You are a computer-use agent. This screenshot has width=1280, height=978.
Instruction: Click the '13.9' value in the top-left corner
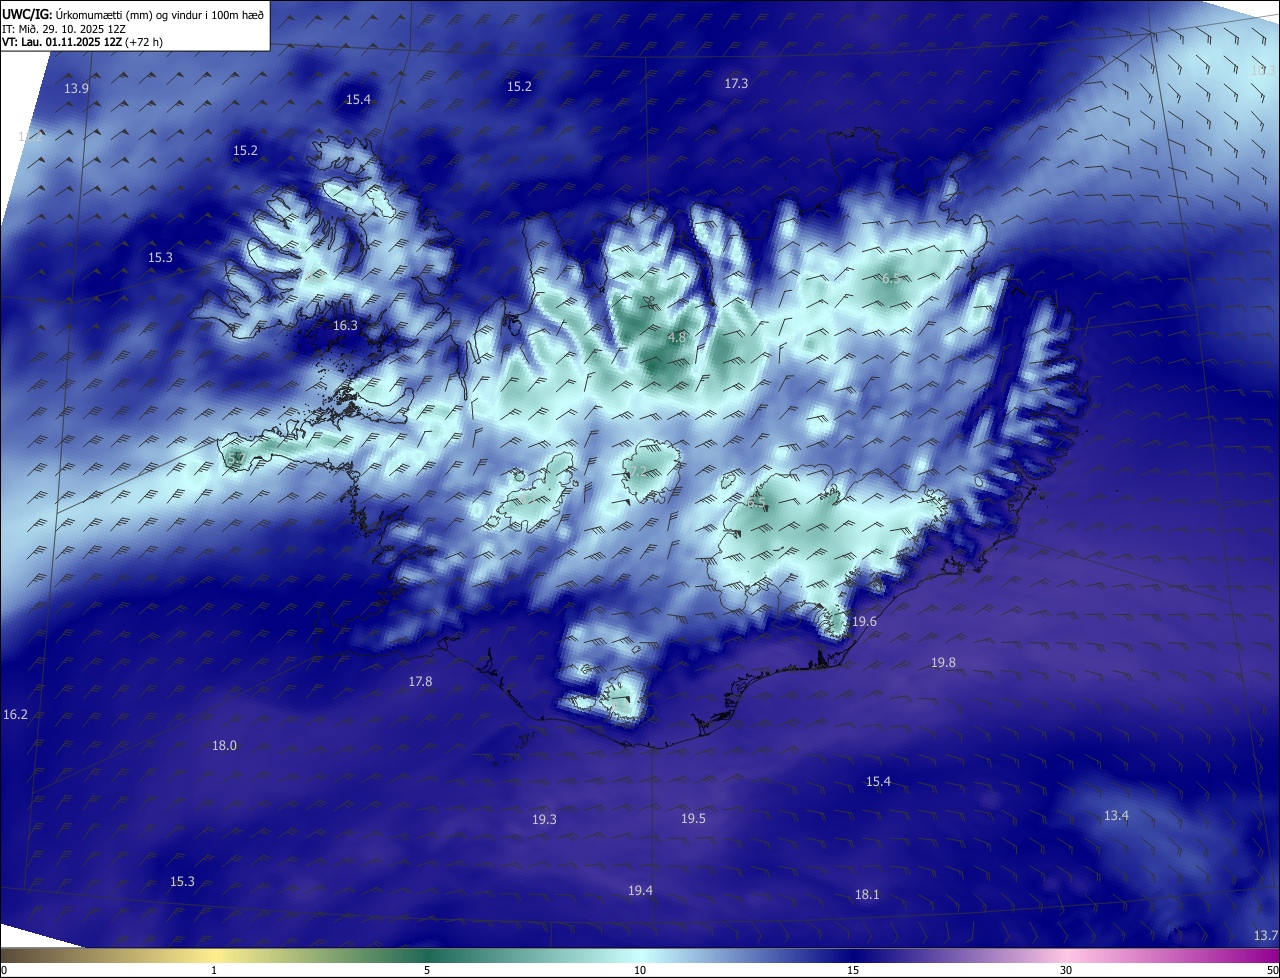[77, 88]
